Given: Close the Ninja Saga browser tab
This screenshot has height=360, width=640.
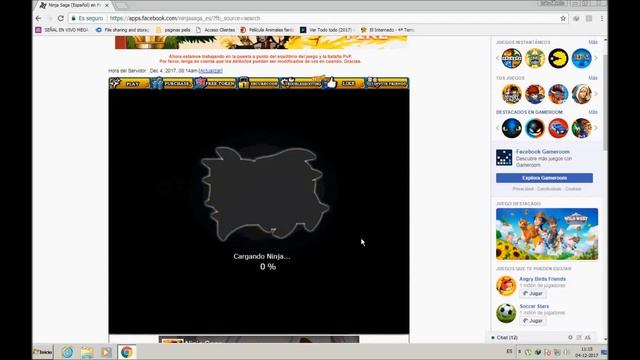Looking at the screenshot, I should tap(107, 5).
